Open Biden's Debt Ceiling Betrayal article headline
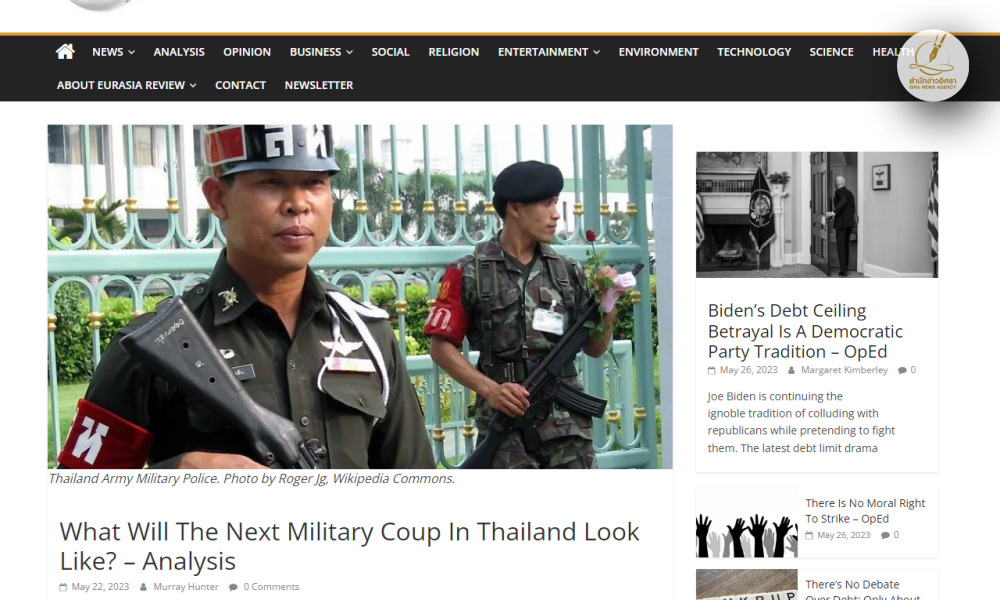Image resolution: width=1000 pixels, height=600 pixels. point(805,331)
